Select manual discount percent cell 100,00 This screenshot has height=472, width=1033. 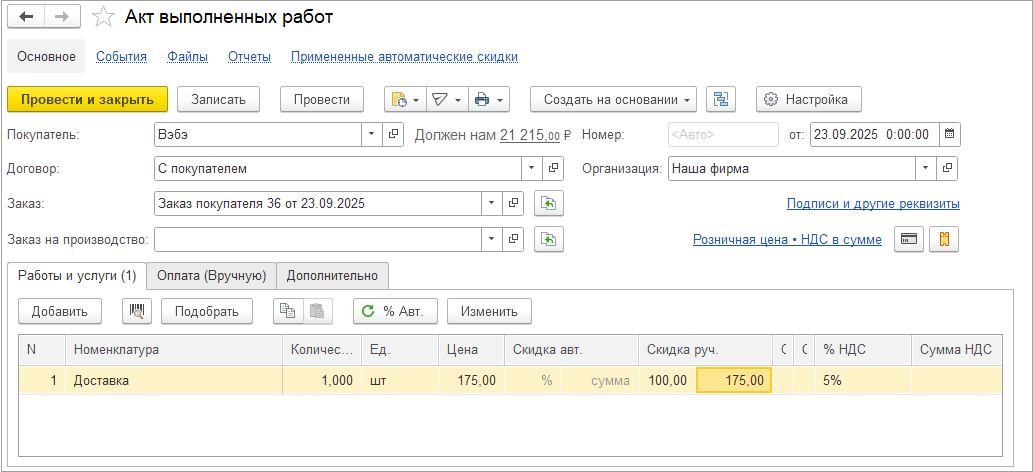pos(667,380)
